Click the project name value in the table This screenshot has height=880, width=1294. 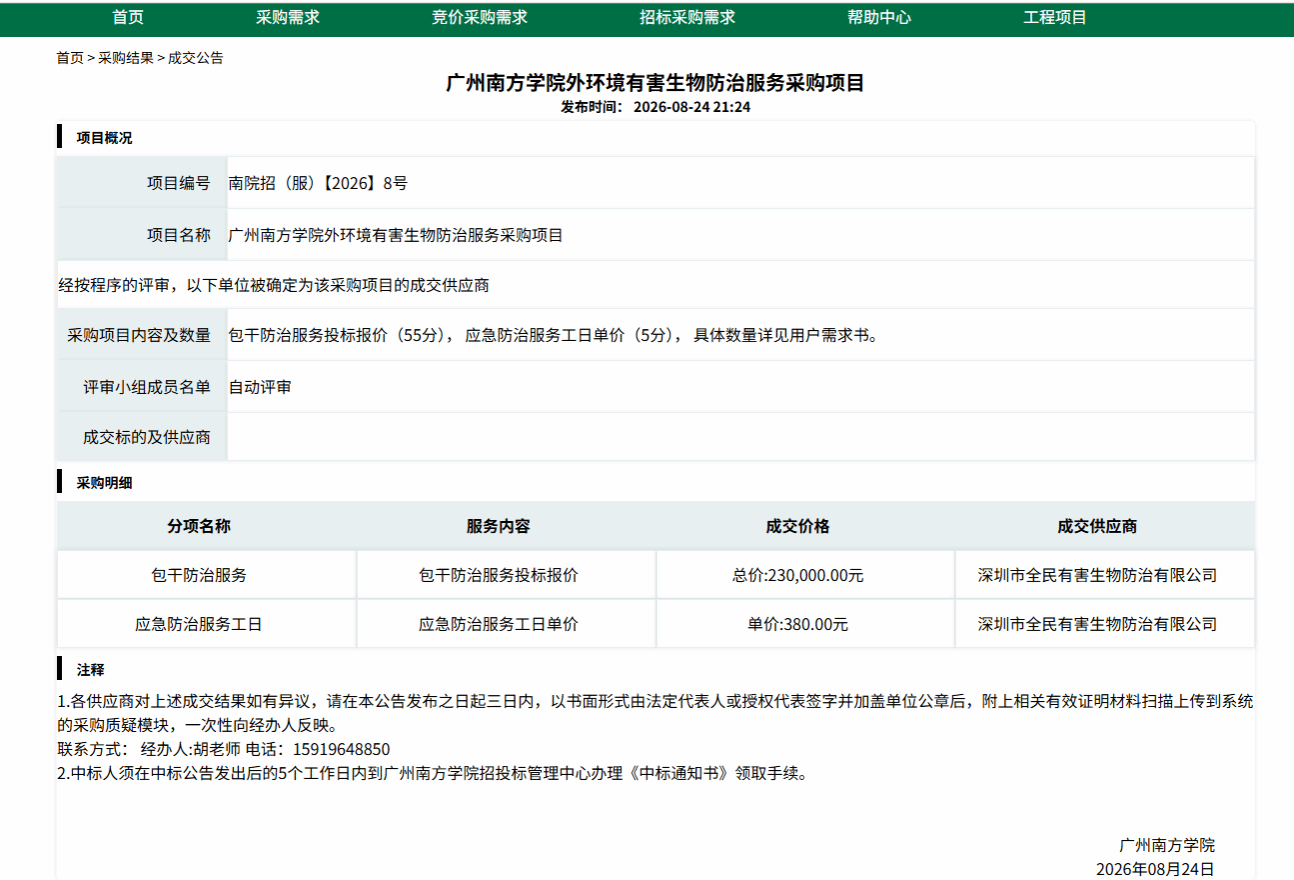[396, 235]
